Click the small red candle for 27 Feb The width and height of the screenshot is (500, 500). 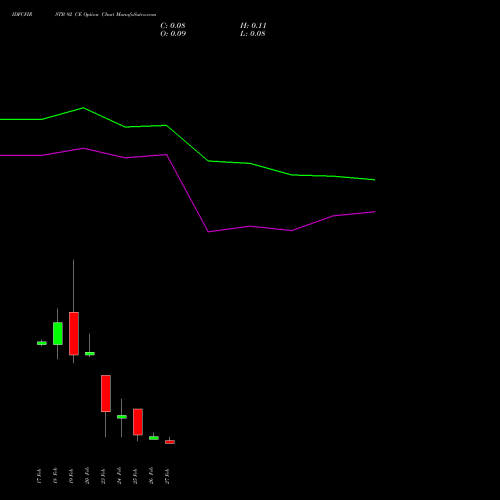click(170, 442)
